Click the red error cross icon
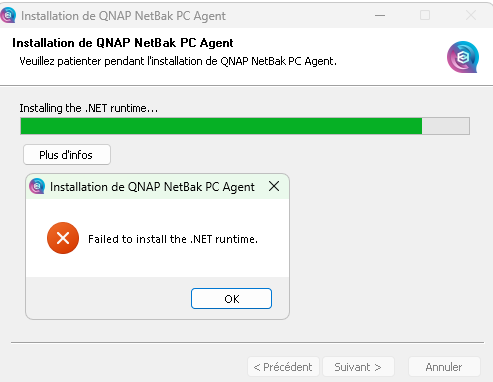The image size is (493, 382). coord(63,238)
